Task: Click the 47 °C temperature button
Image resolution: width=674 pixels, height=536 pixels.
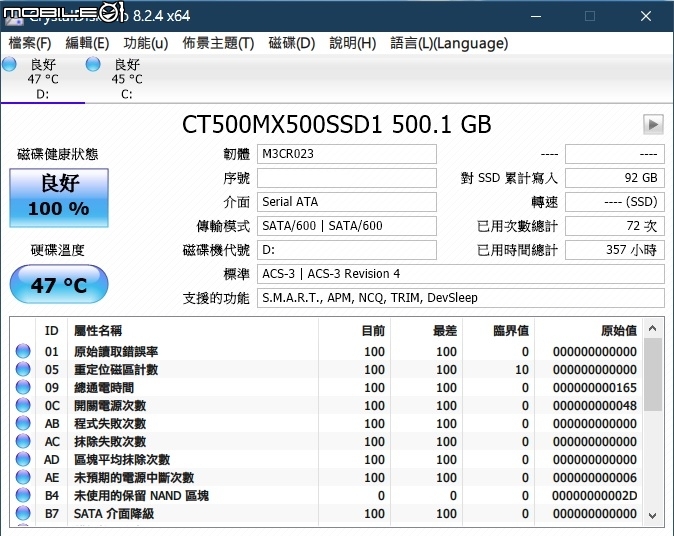Action: (x=59, y=284)
